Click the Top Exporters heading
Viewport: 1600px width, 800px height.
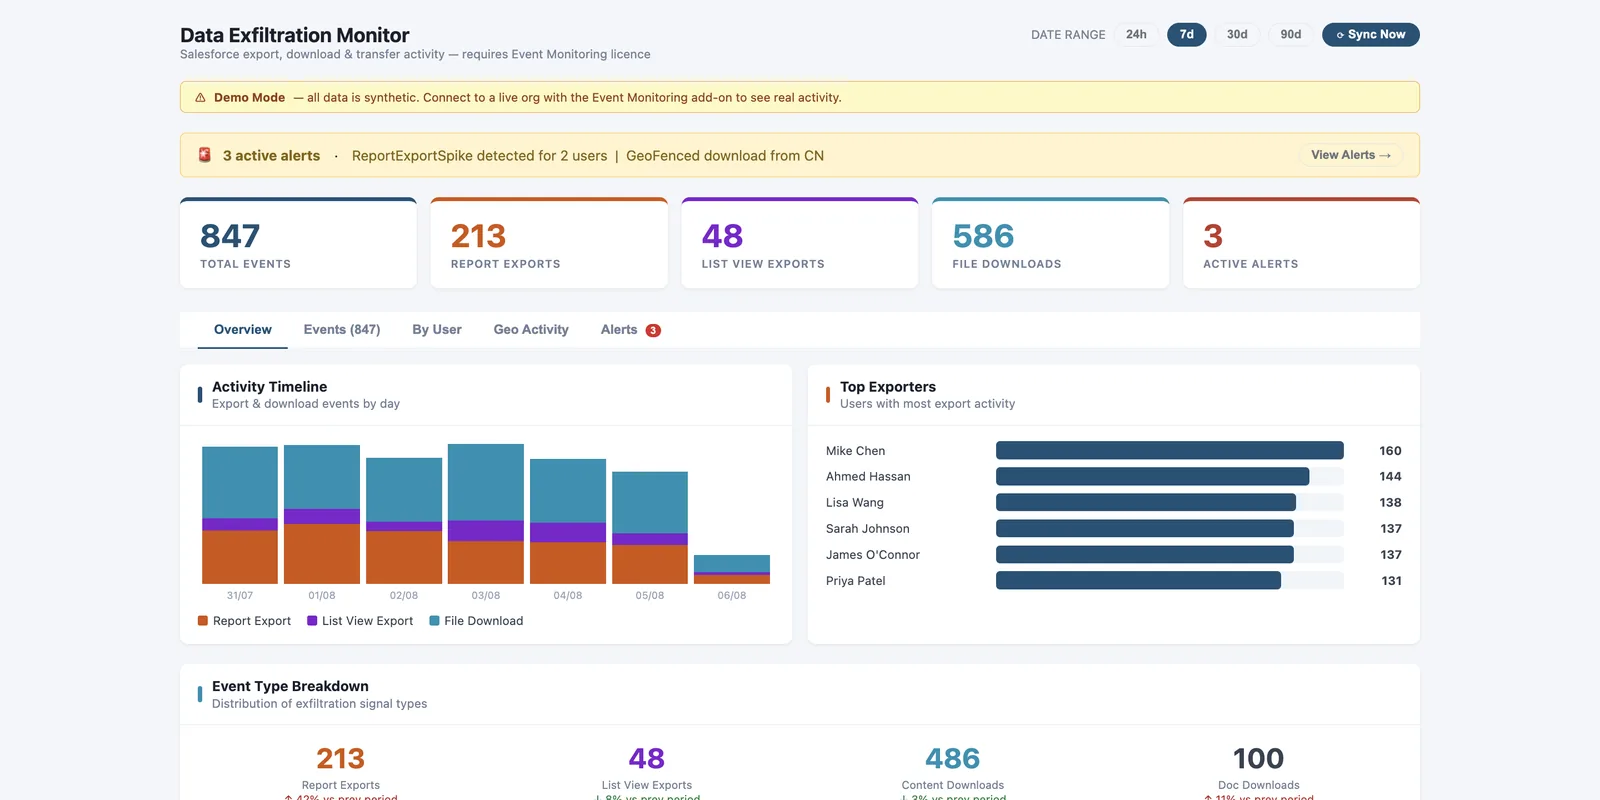coord(888,387)
